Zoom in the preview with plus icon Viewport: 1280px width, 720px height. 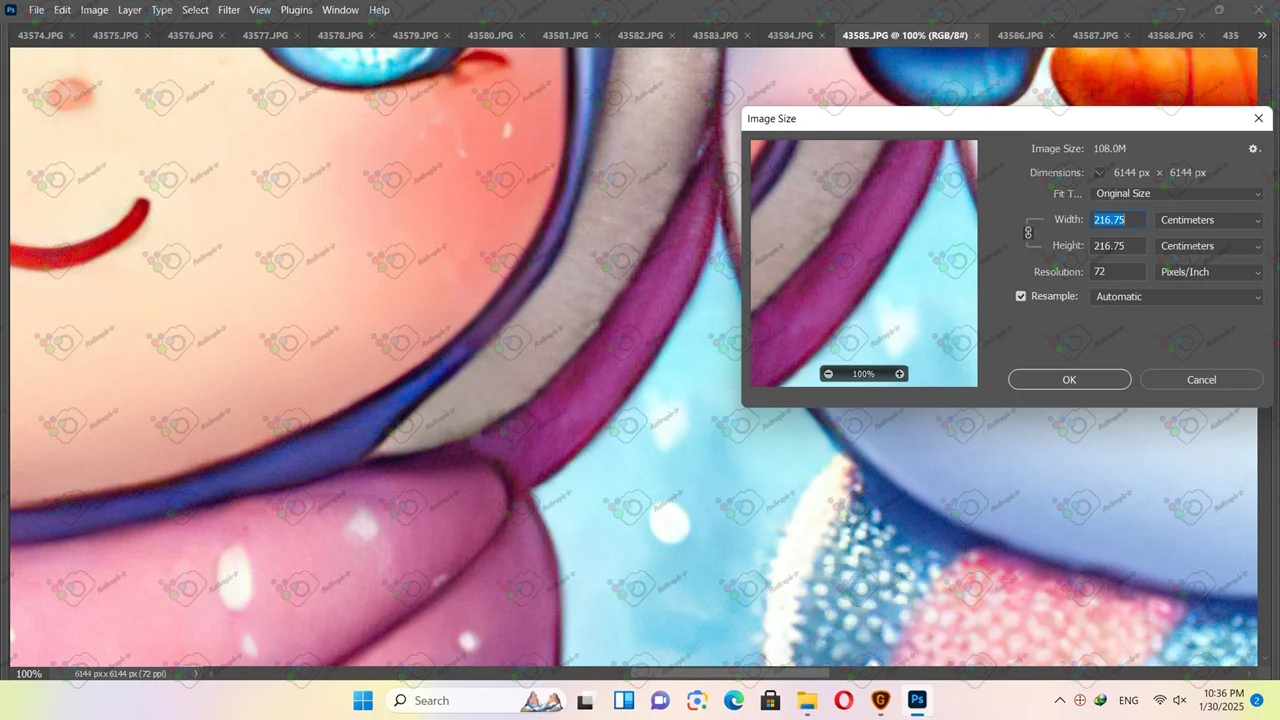point(899,374)
